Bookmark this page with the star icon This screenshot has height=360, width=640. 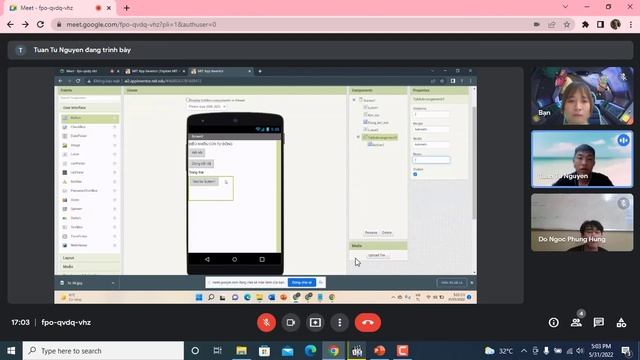(x=567, y=24)
